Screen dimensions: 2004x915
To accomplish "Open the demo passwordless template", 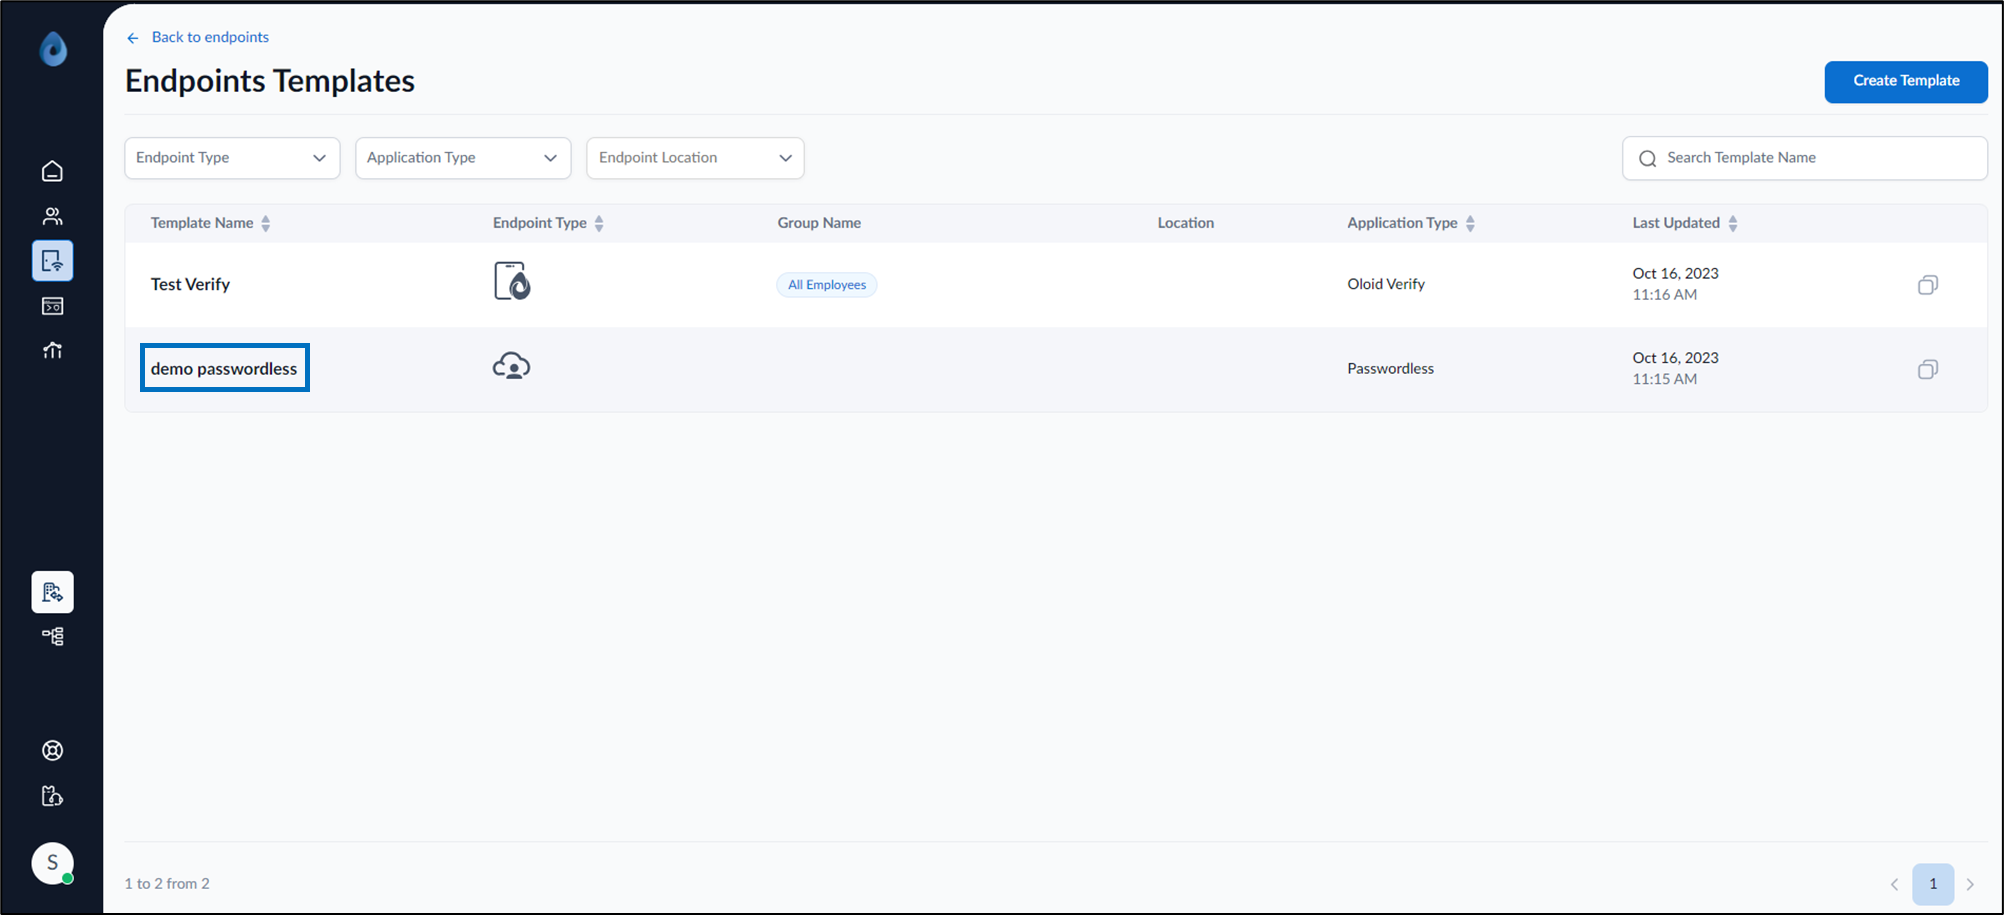I will coord(224,368).
